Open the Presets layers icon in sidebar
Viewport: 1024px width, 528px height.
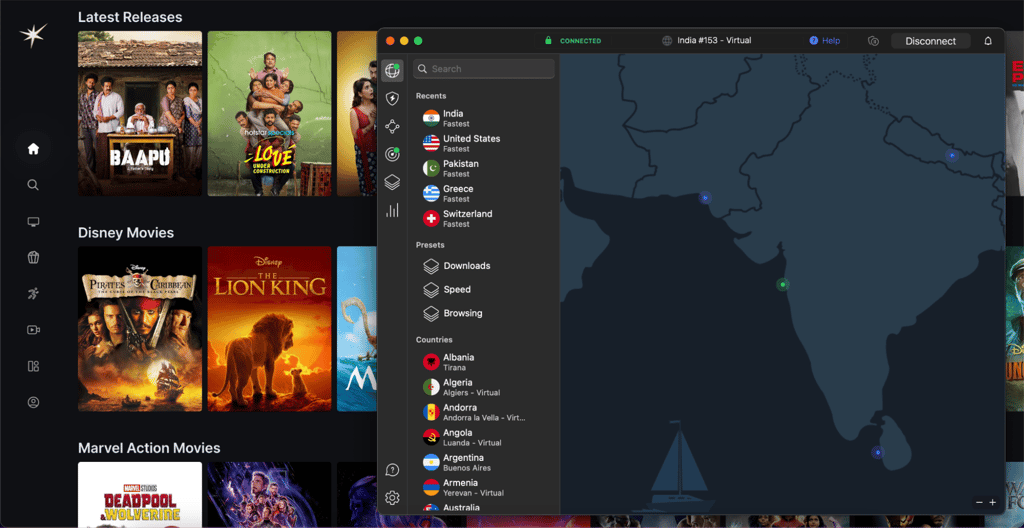point(392,182)
